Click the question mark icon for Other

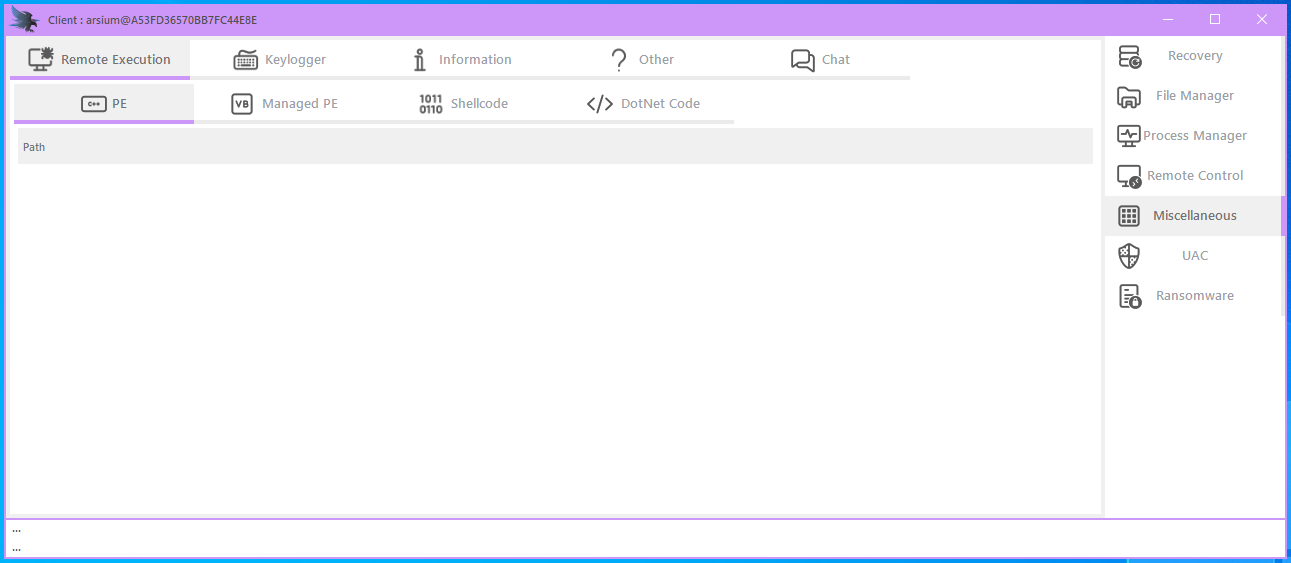click(x=619, y=60)
